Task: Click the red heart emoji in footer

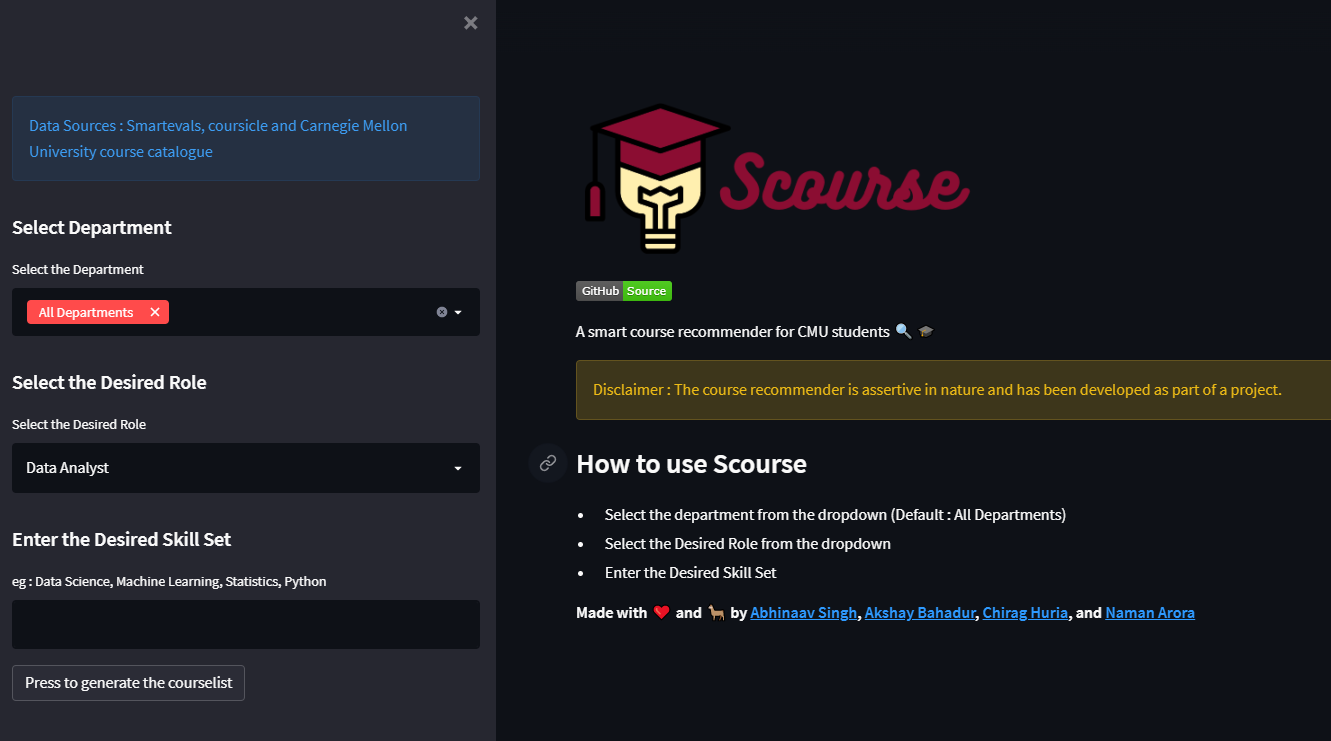Action: [661, 612]
